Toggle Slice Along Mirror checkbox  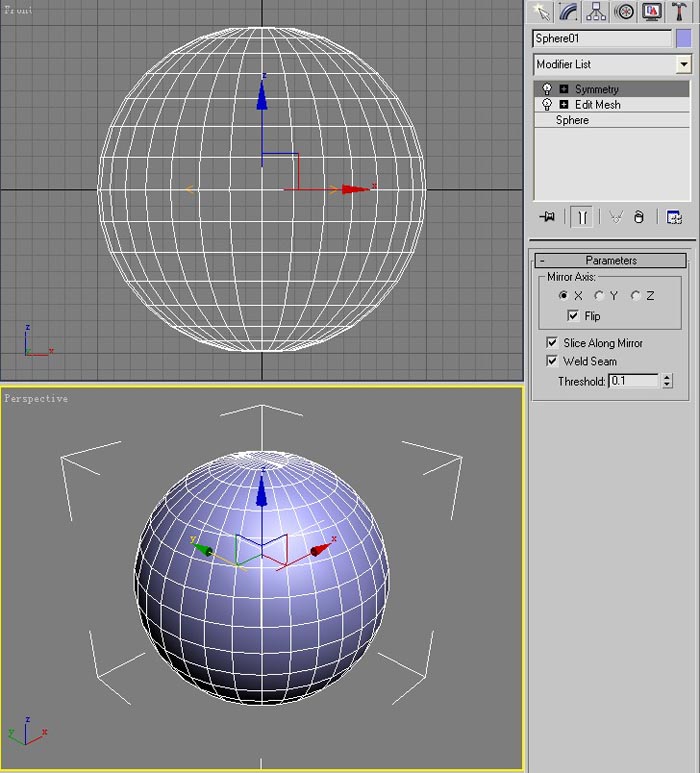click(x=552, y=343)
